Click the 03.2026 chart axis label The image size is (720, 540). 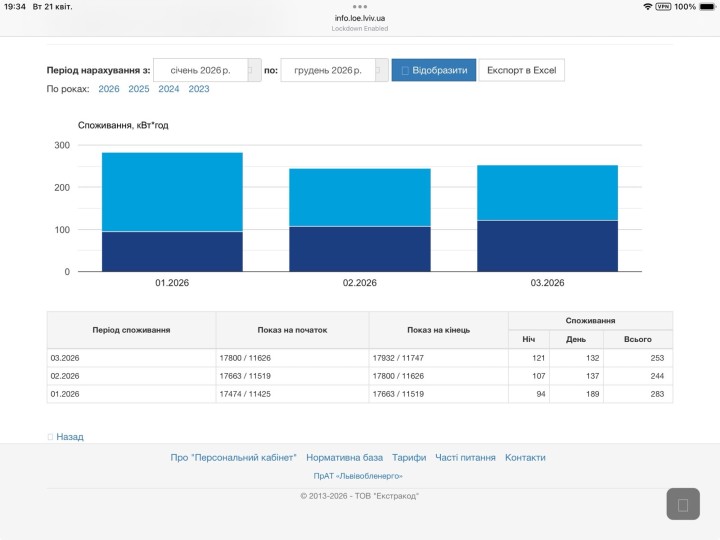click(547, 283)
